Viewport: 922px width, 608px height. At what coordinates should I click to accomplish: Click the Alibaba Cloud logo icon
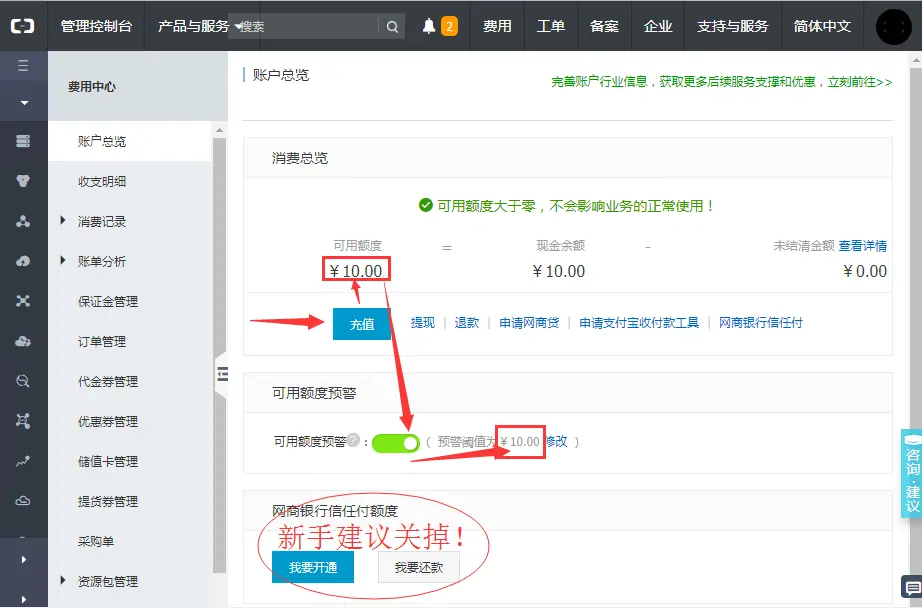(22, 26)
